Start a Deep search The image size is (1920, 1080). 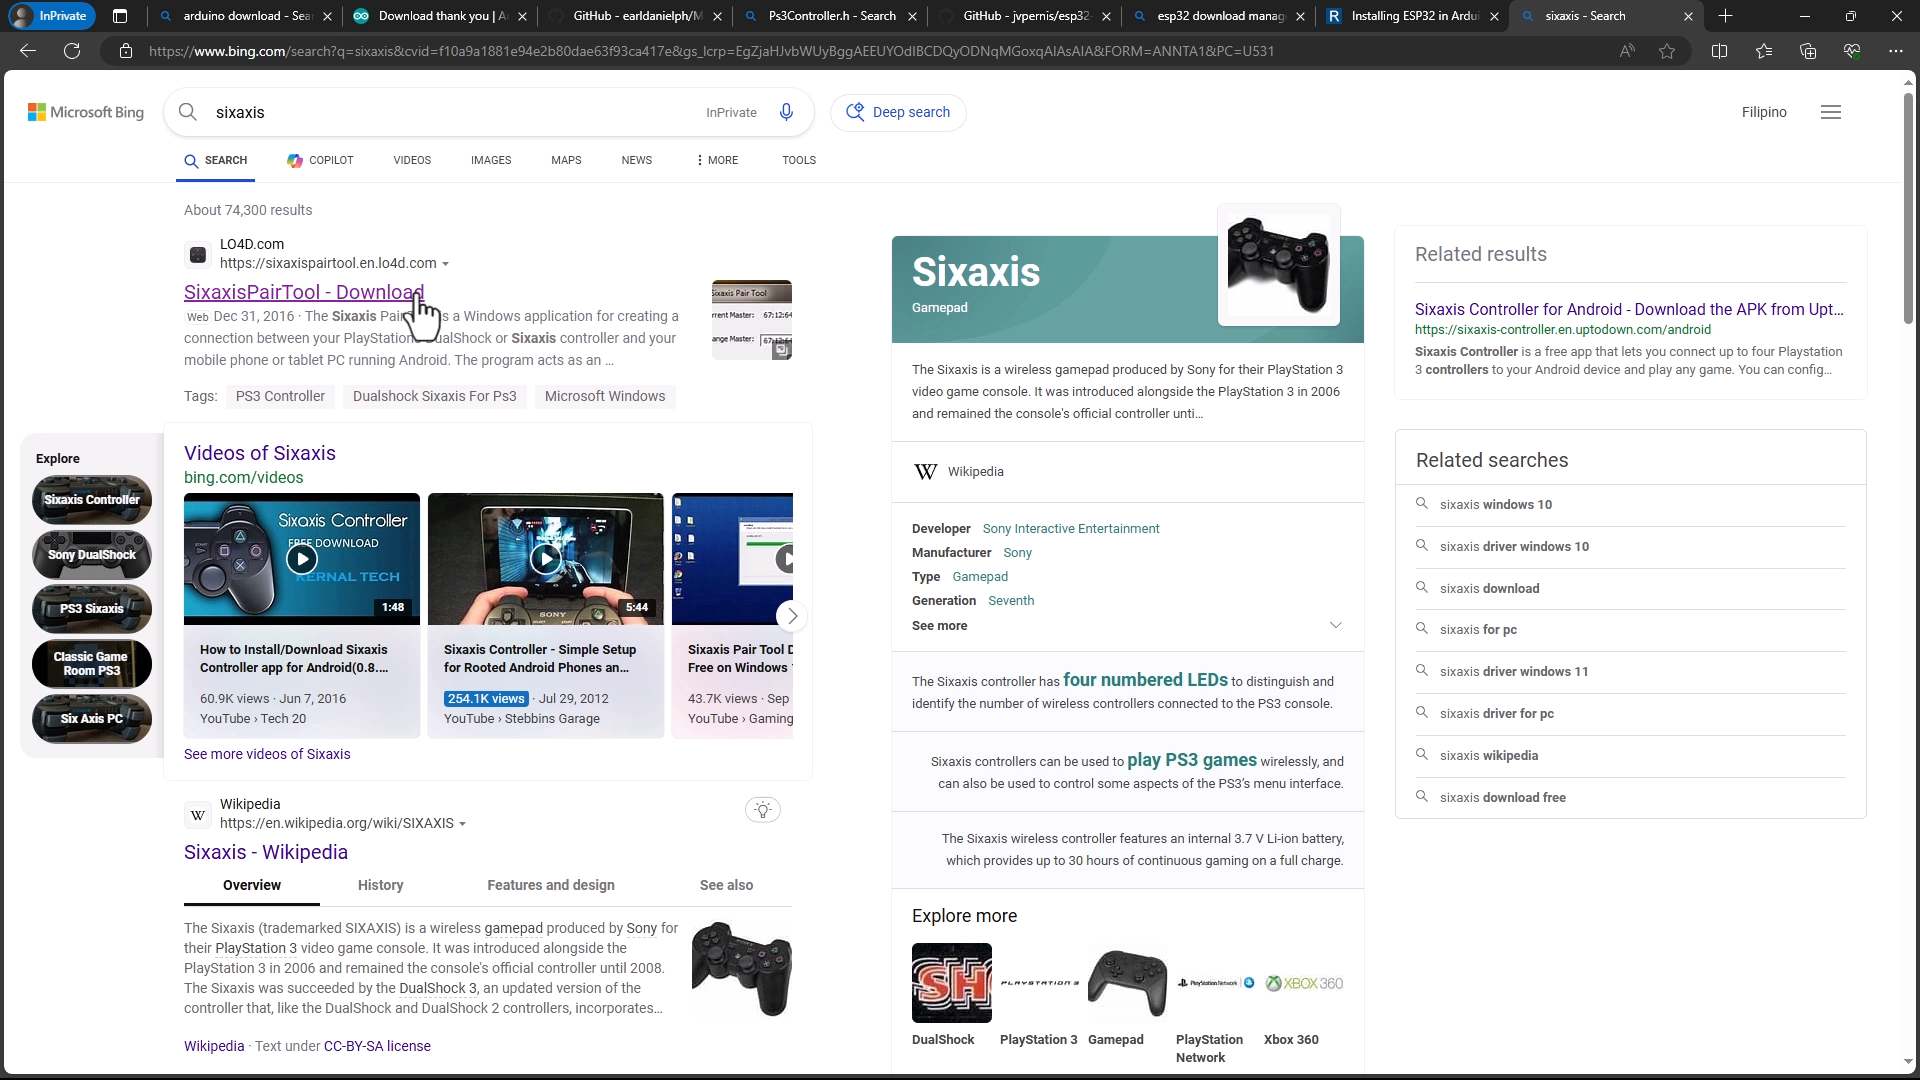[x=898, y=112]
